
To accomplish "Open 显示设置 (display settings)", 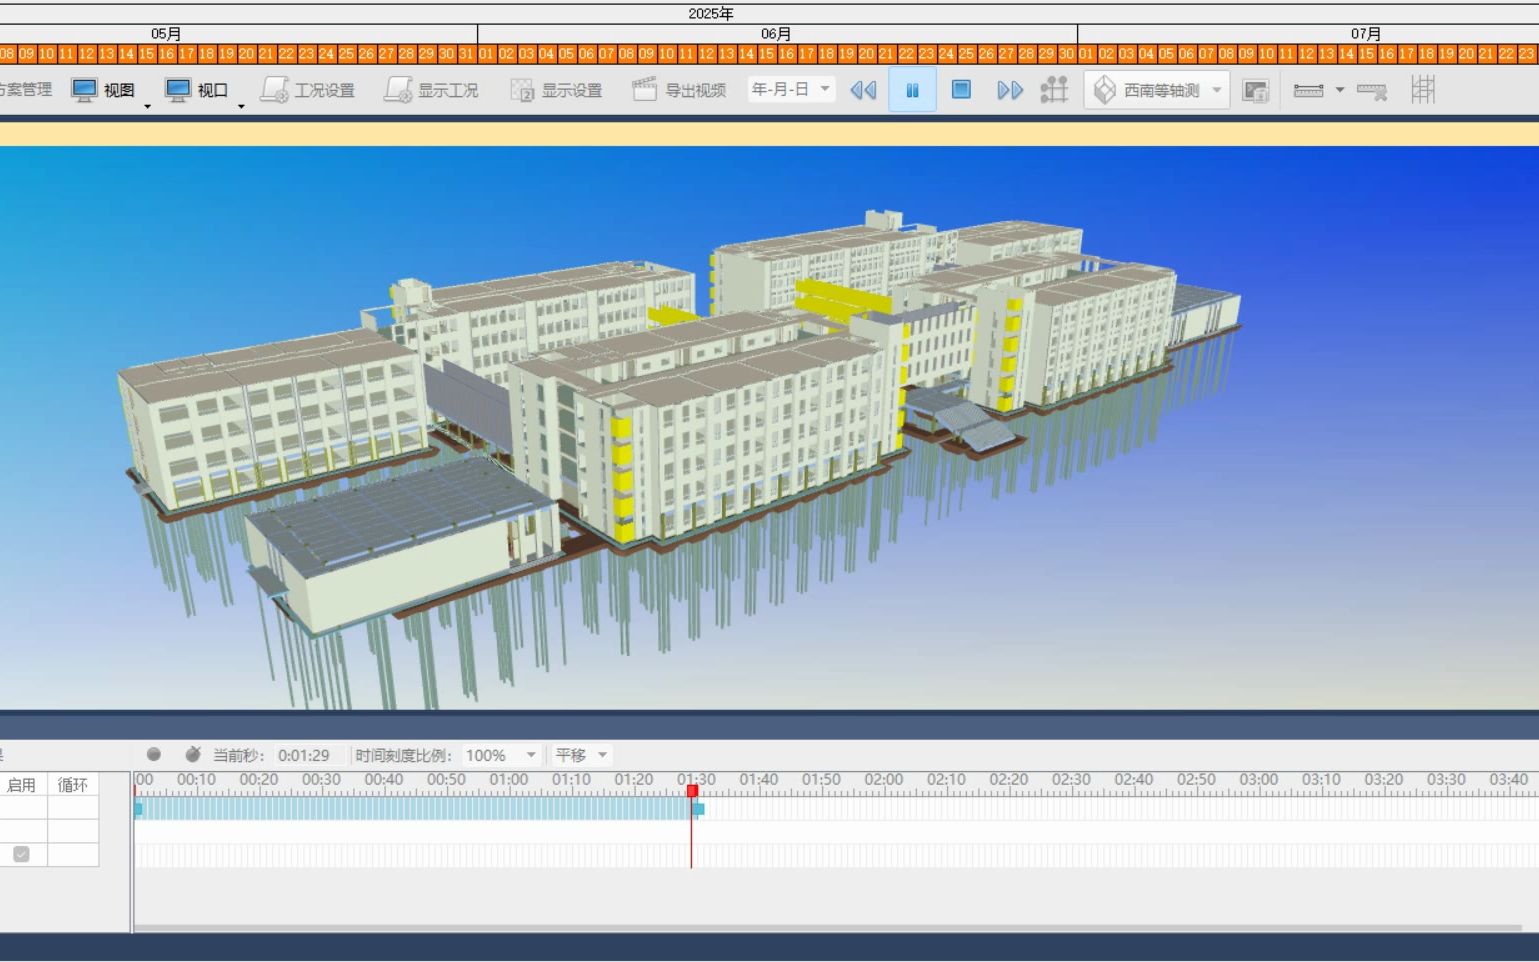I will [x=556, y=90].
